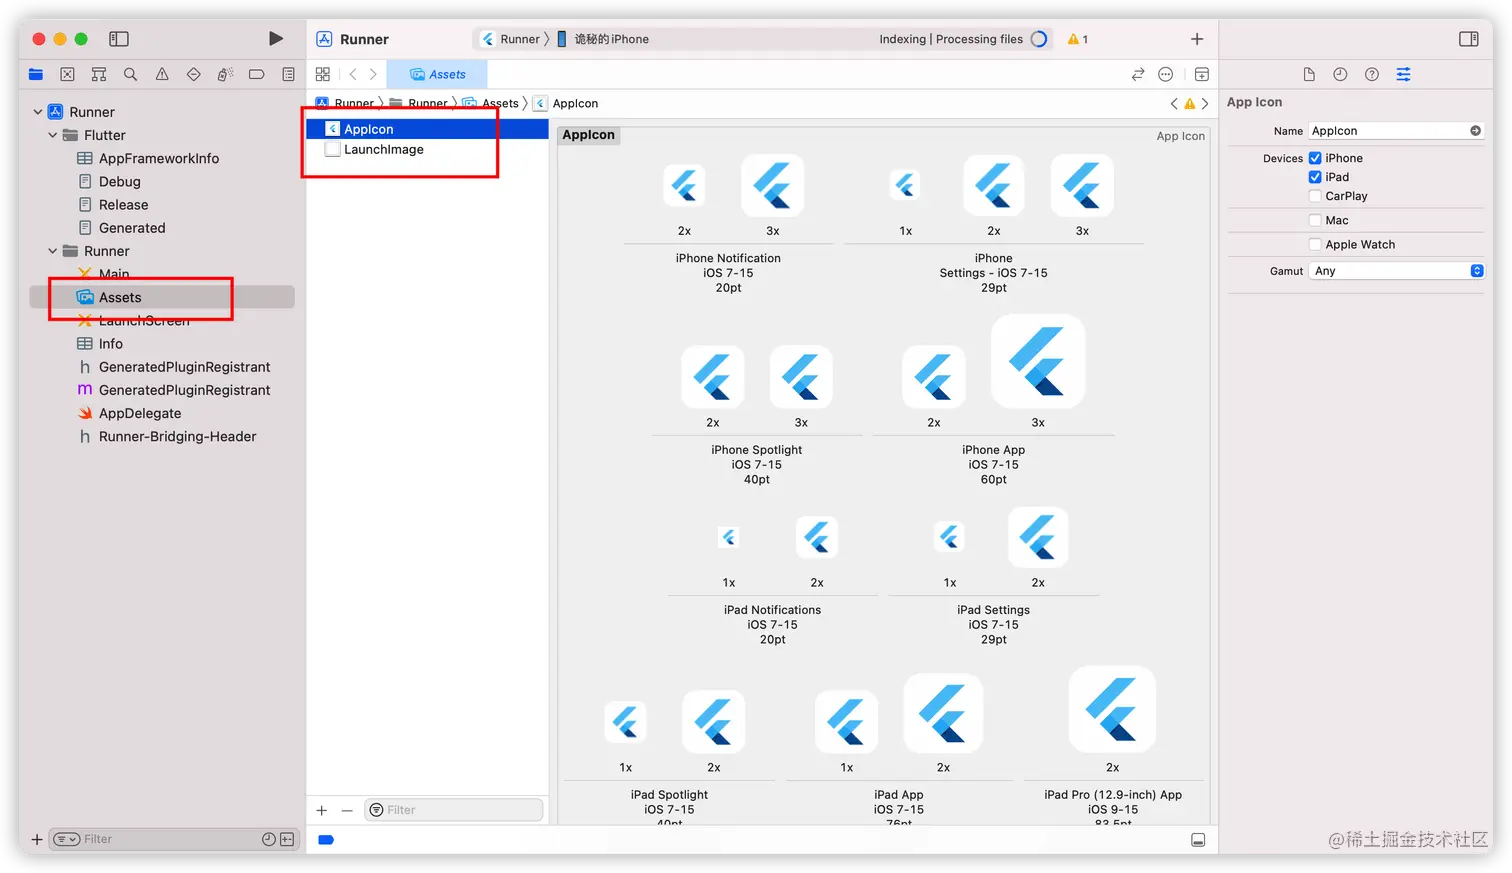Show the History inspector clock icon
The height and width of the screenshot is (873, 1512).
pyautogui.click(x=1340, y=74)
